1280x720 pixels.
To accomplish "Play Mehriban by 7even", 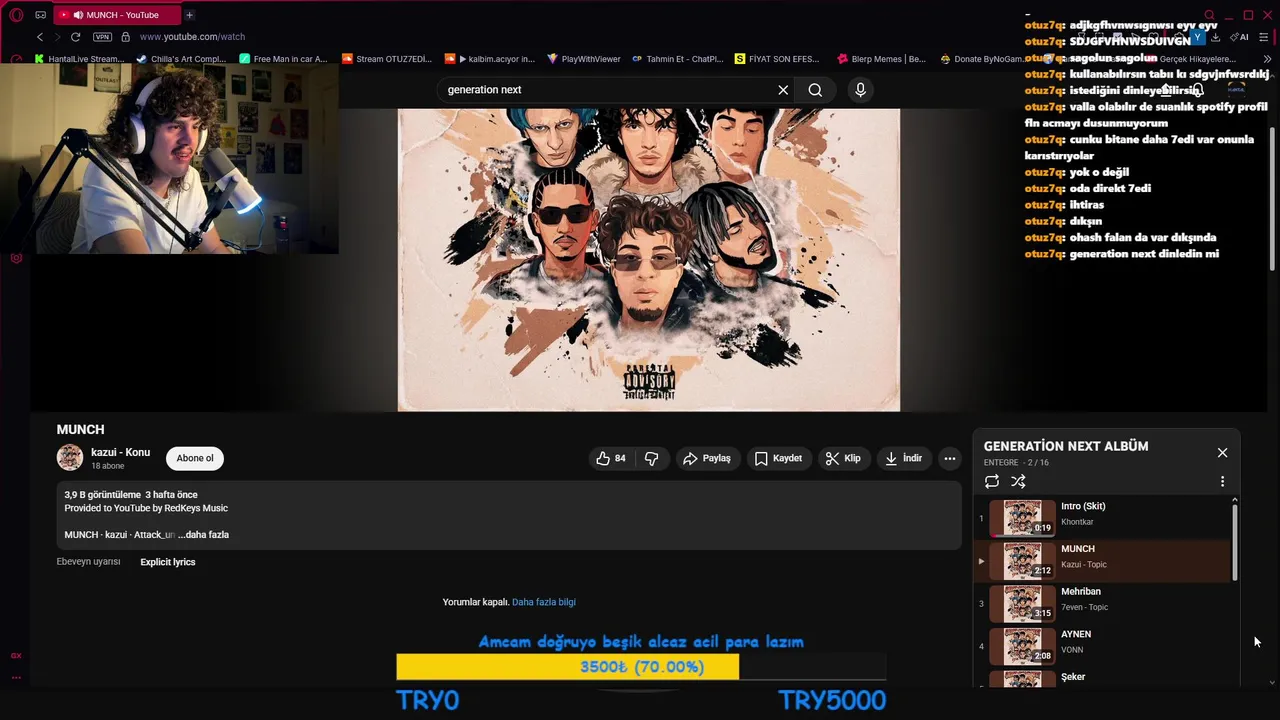I will click(1103, 604).
